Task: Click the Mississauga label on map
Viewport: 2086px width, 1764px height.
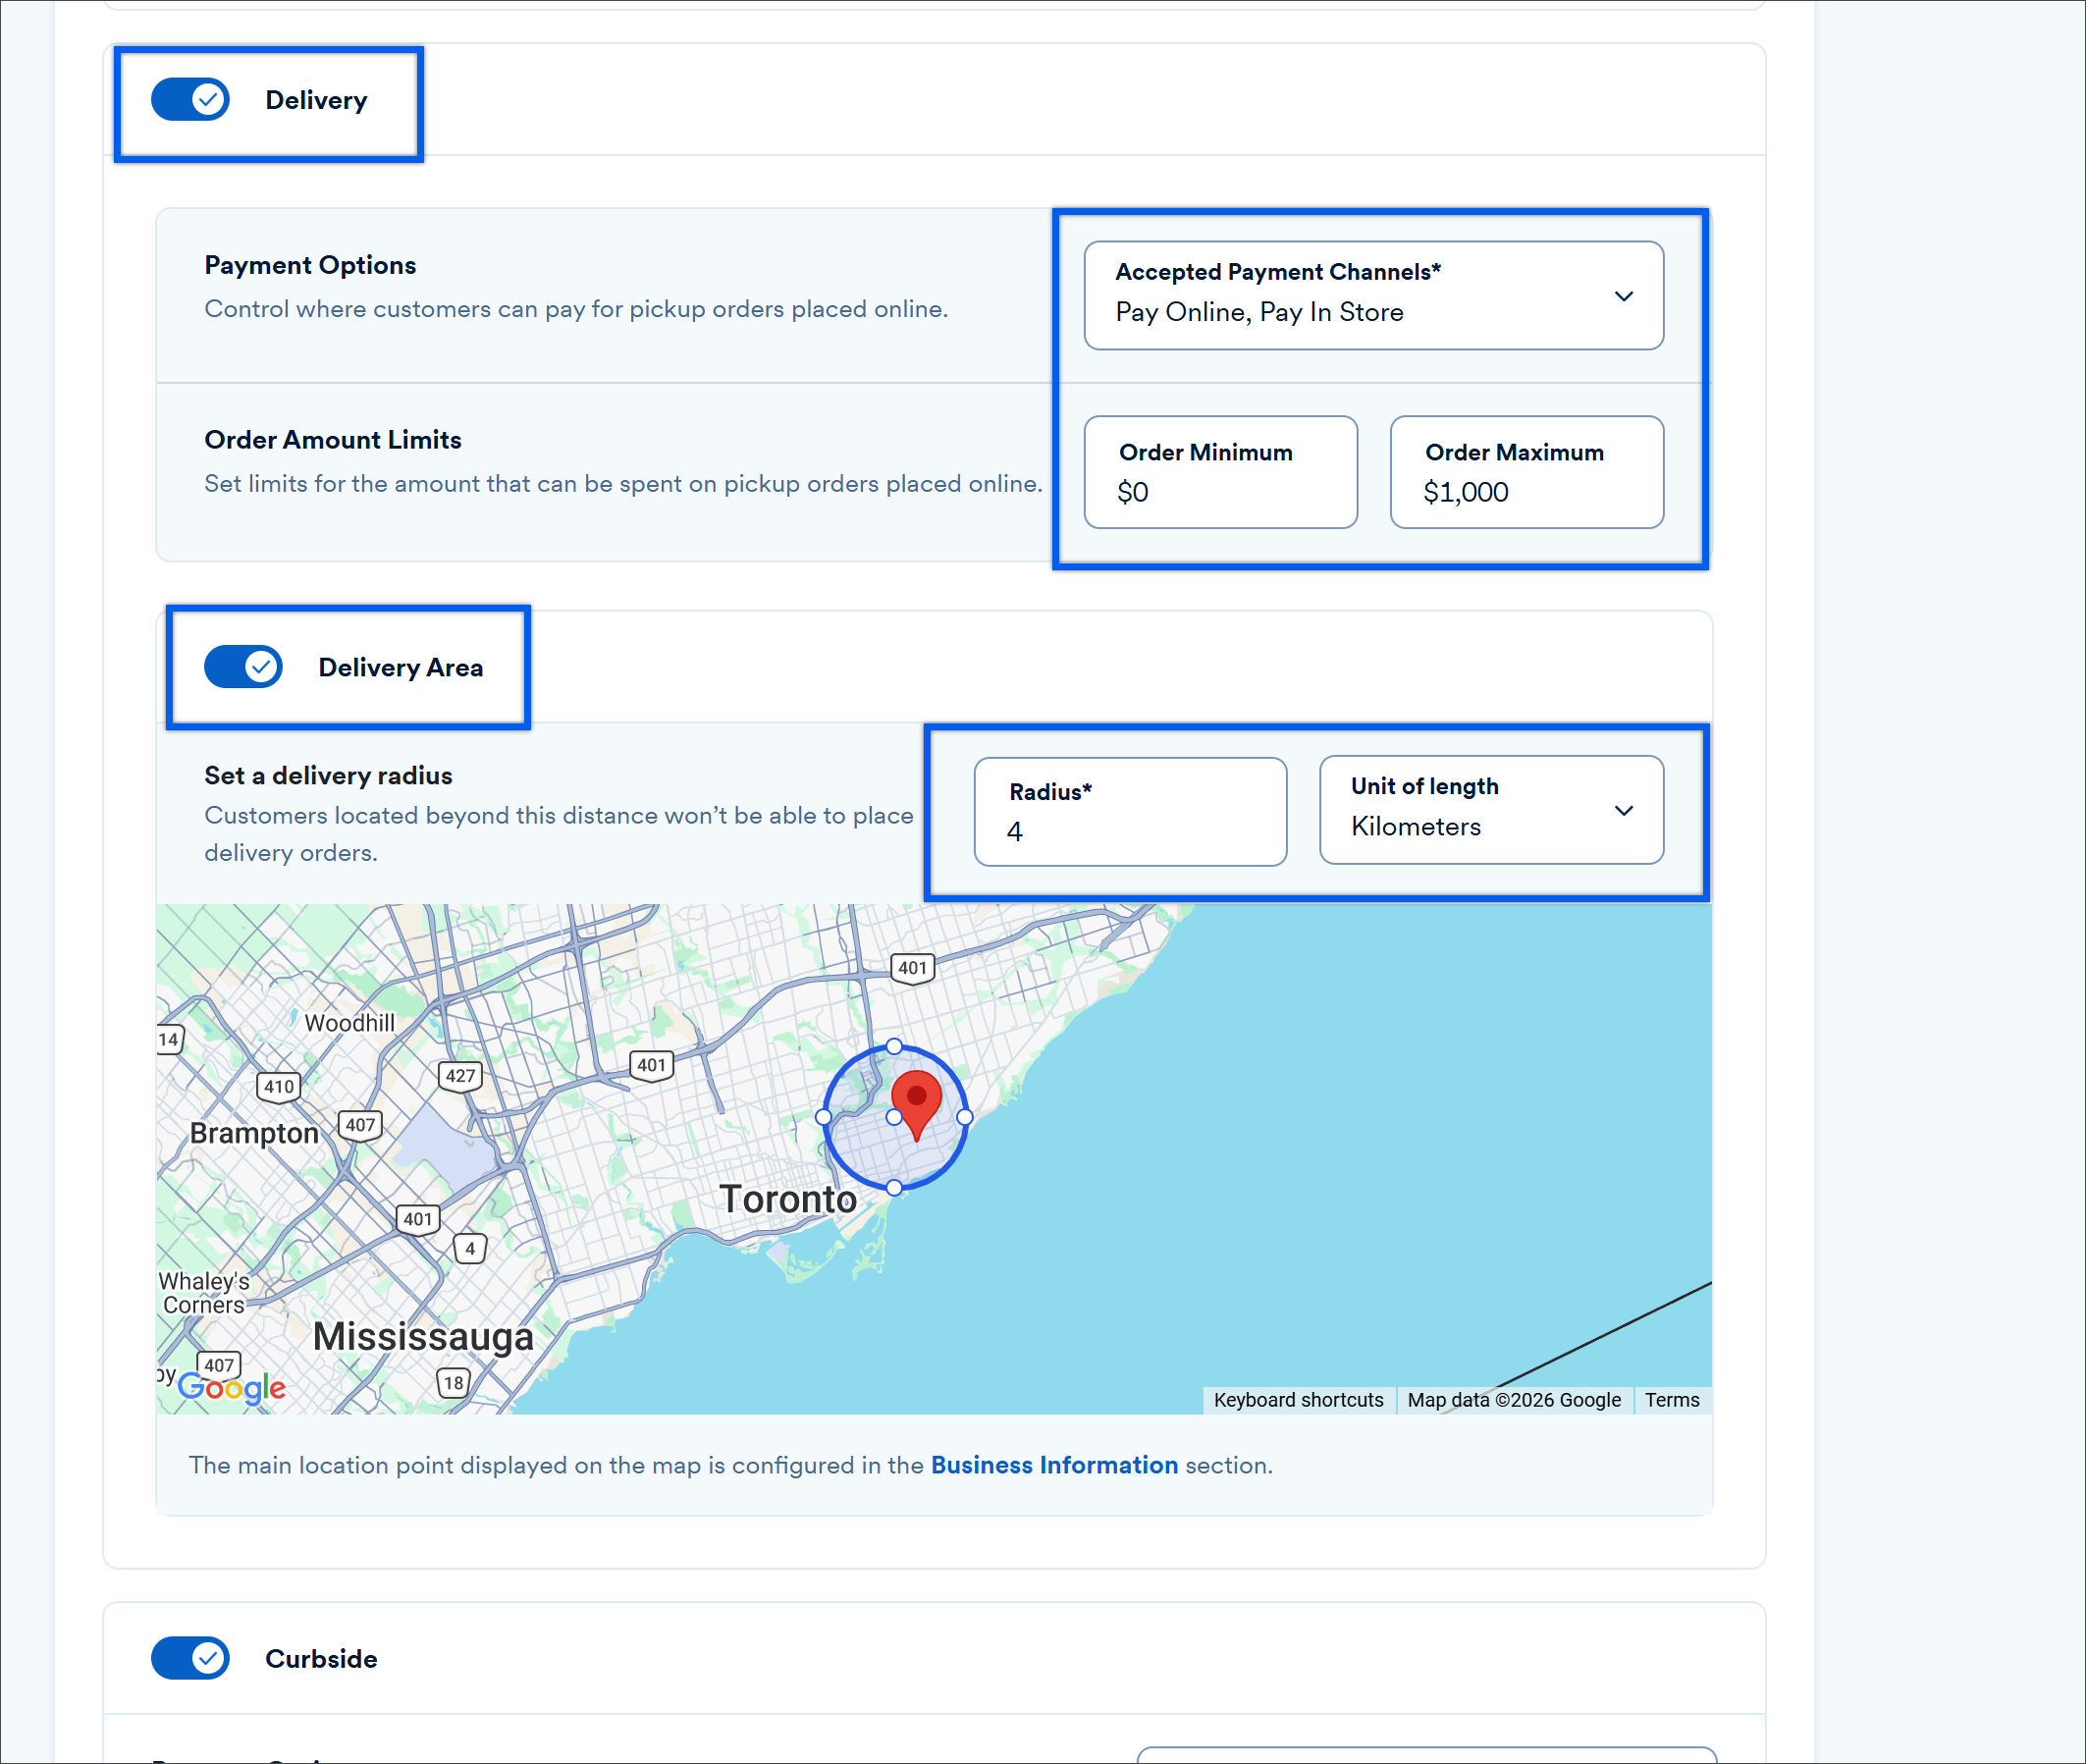Action: pos(423,1337)
